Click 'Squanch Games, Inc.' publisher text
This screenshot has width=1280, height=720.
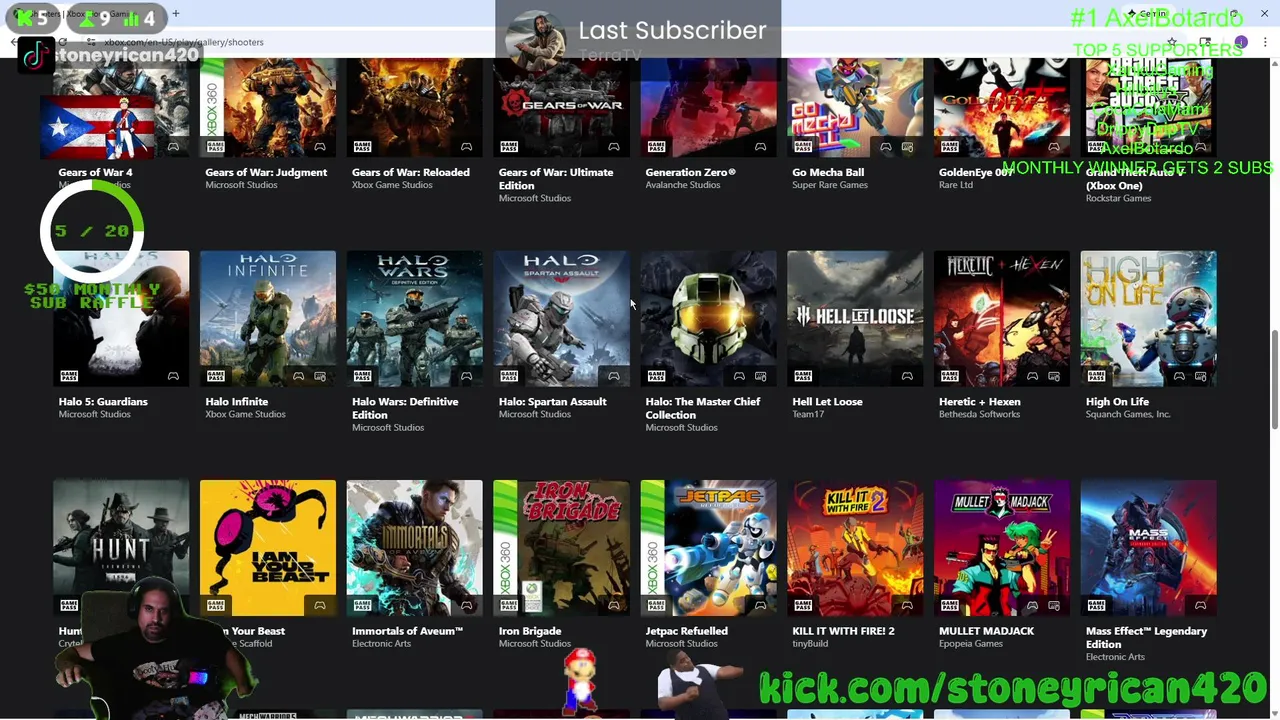point(1128,414)
